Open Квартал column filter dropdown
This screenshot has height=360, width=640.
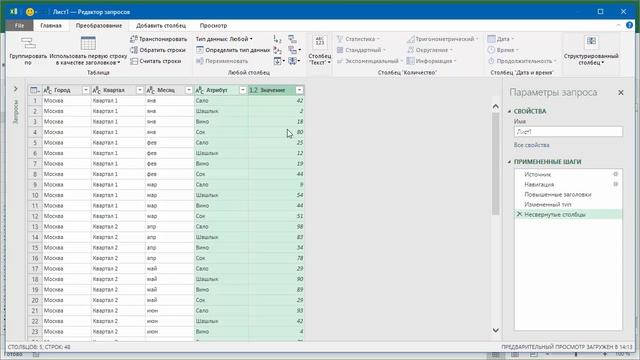tap(140, 90)
